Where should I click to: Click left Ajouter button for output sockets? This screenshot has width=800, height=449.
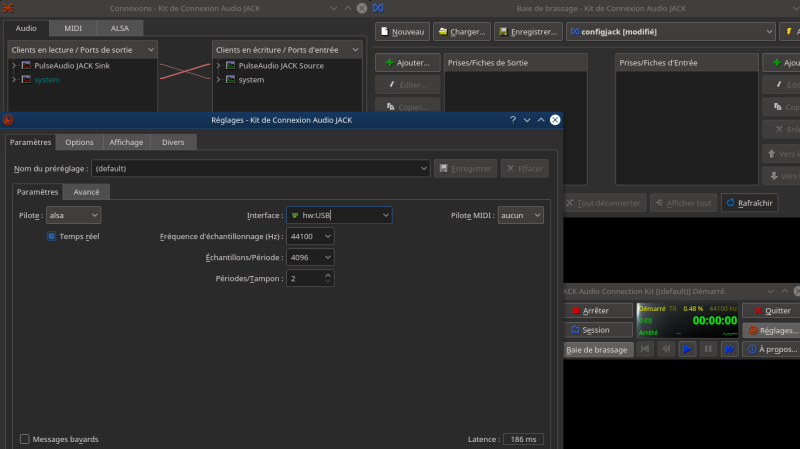(x=407, y=63)
